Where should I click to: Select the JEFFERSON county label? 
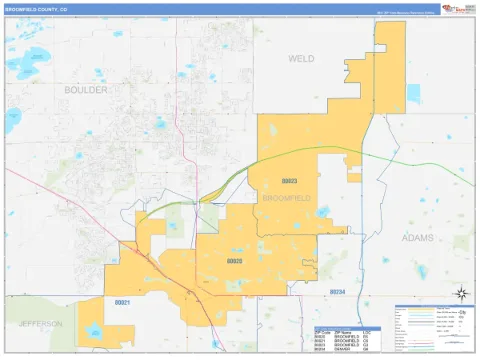(x=40, y=324)
